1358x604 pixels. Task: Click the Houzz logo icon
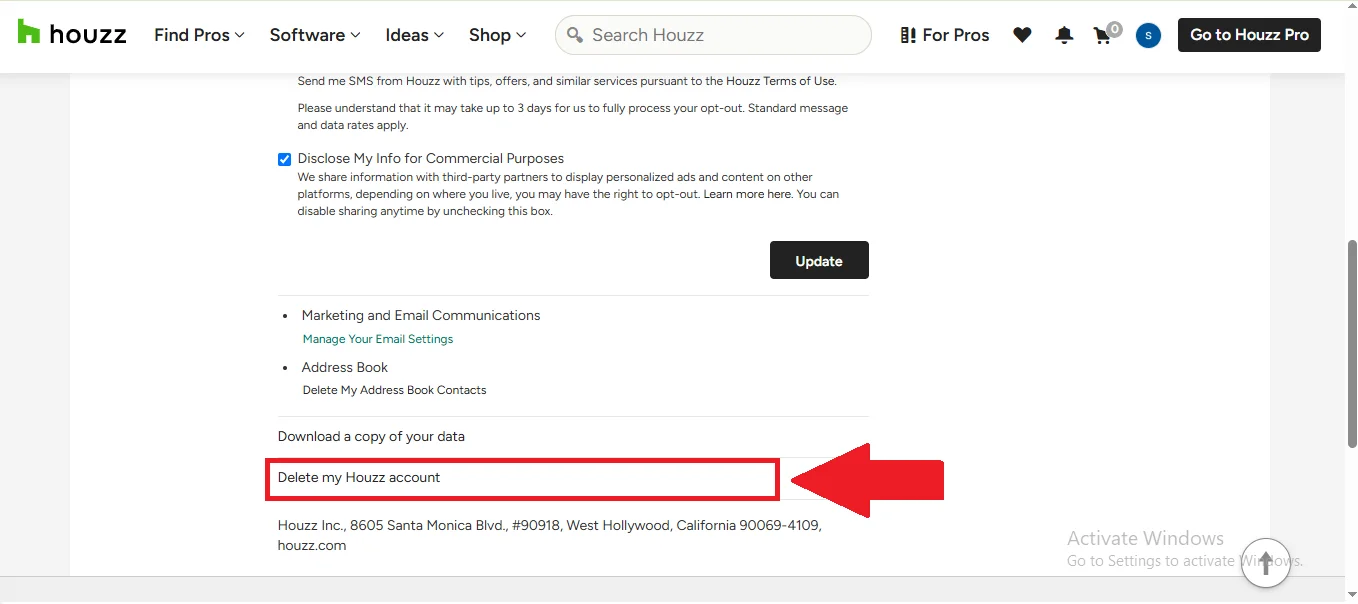pos(29,34)
